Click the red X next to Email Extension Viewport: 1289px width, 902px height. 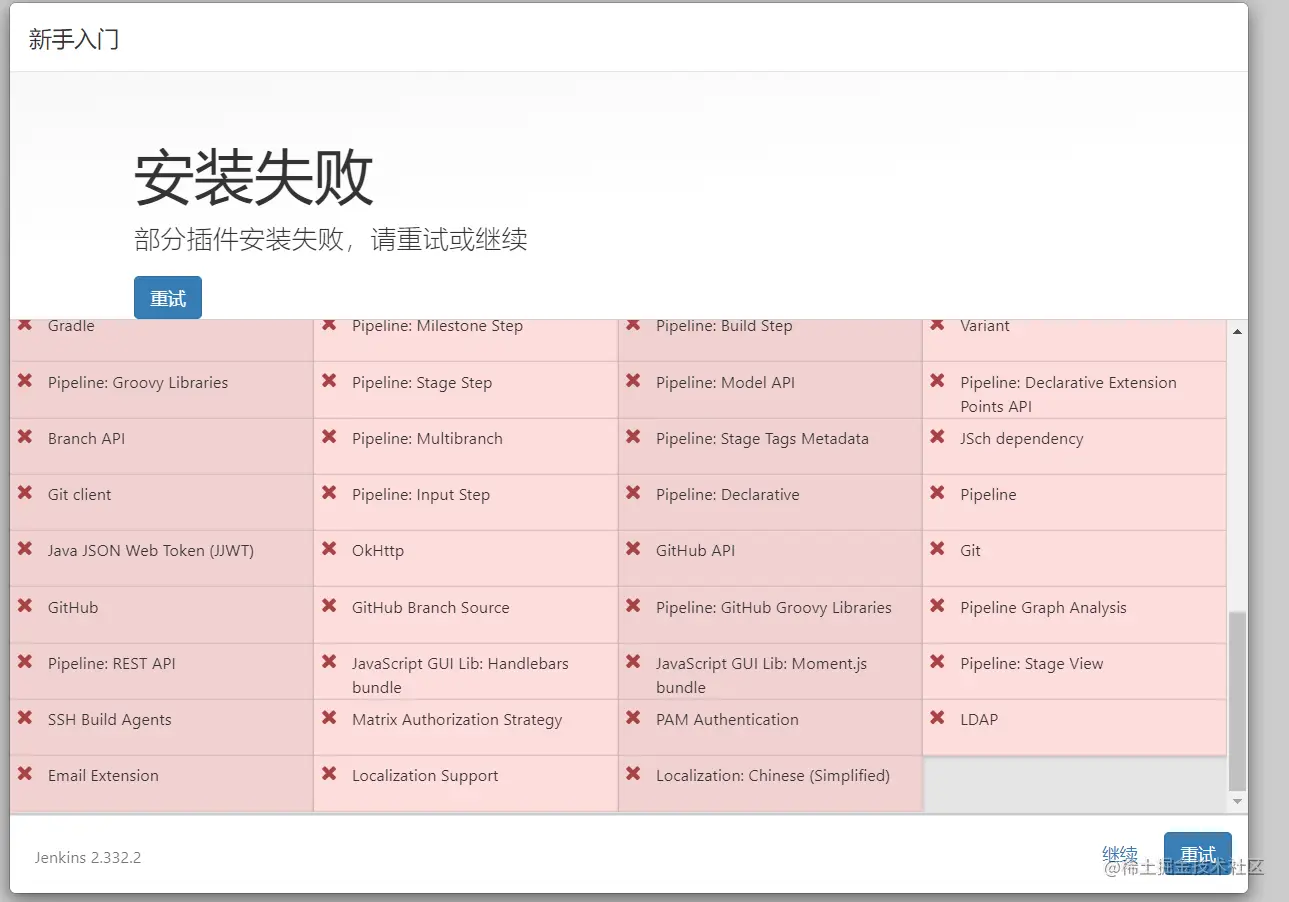(25, 774)
